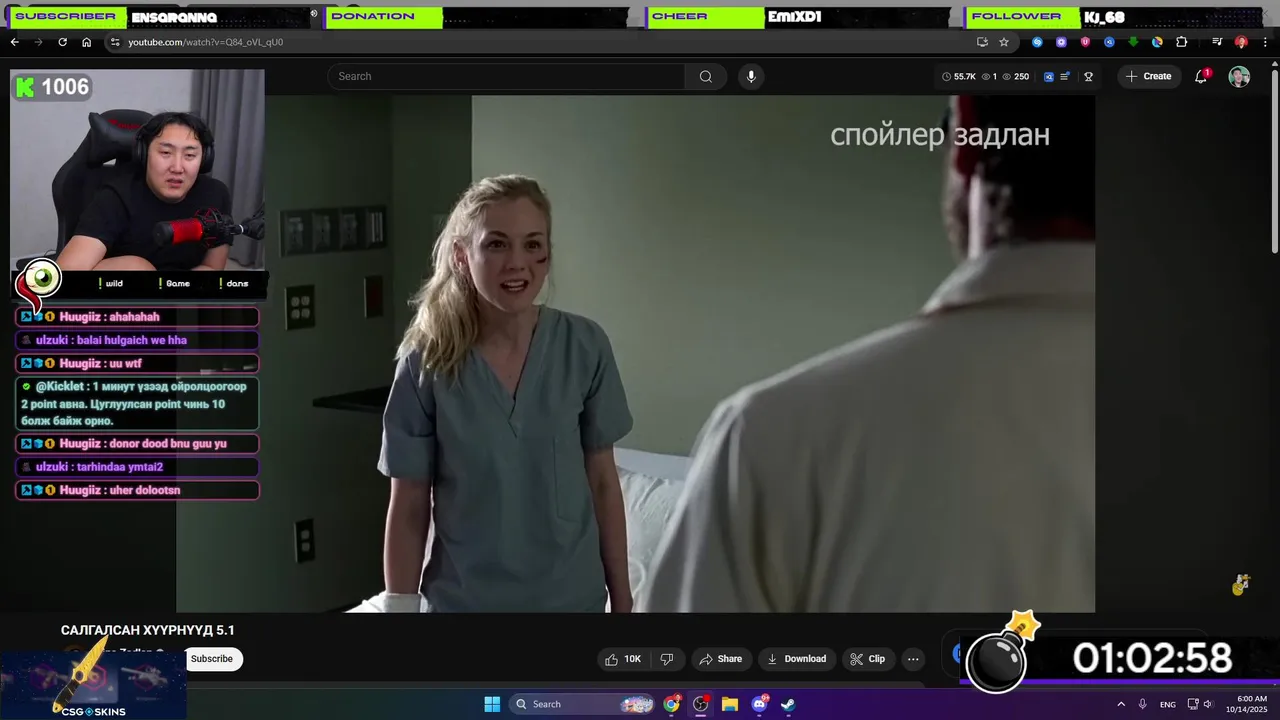Open site information icon in address bar
This screenshot has height=720, width=1280.
point(115,42)
